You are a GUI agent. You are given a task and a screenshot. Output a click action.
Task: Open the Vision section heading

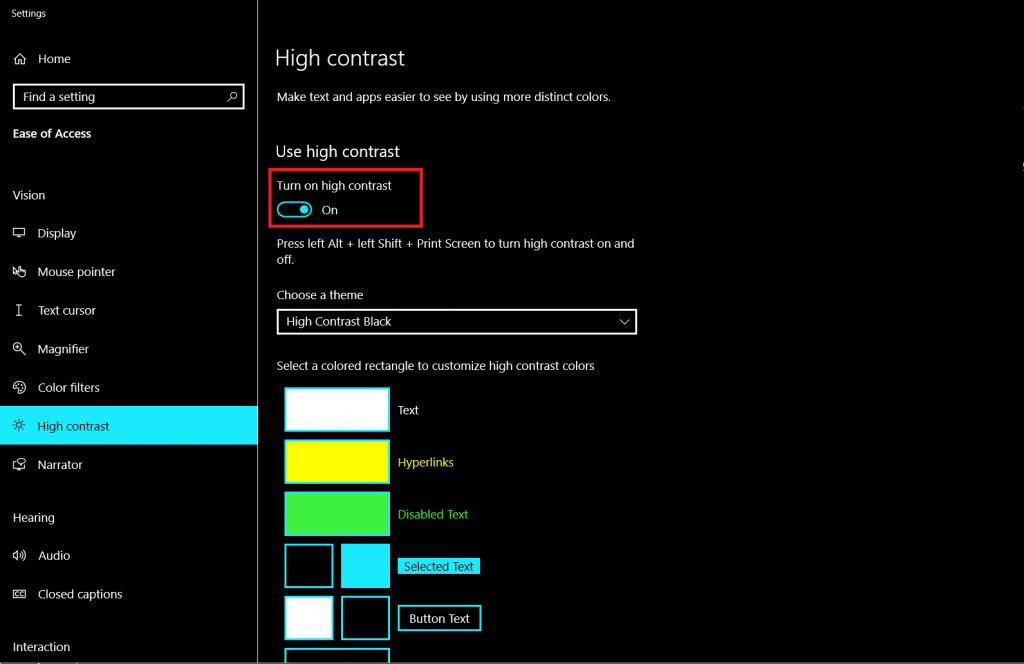point(29,195)
